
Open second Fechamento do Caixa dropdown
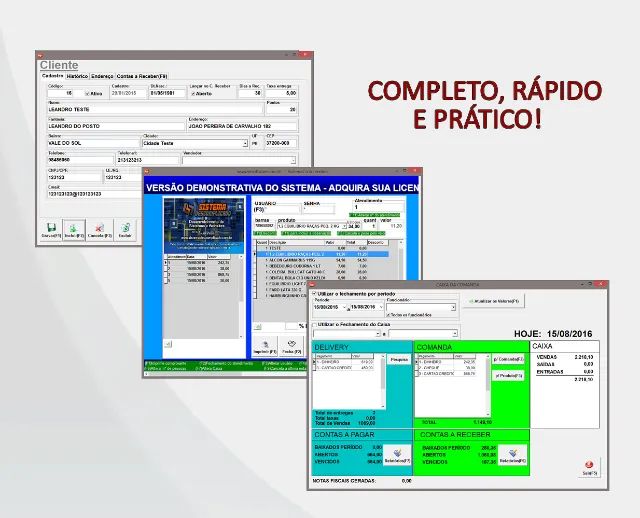coord(454,334)
